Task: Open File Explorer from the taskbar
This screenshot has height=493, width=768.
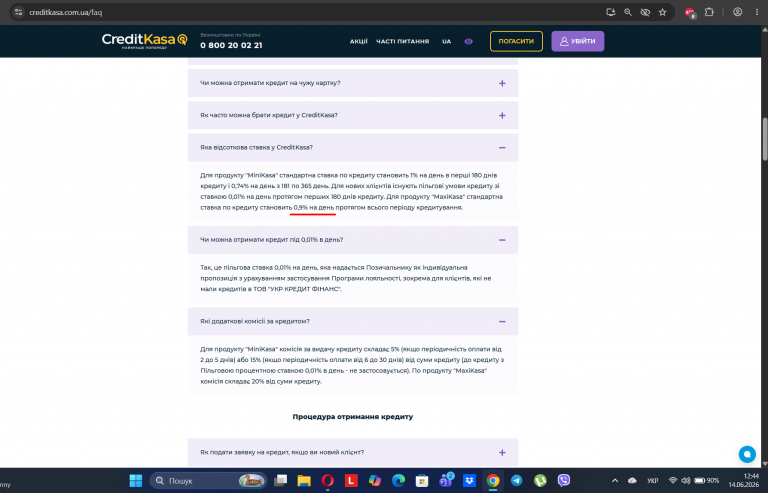Action: pyautogui.click(x=304, y=481)
